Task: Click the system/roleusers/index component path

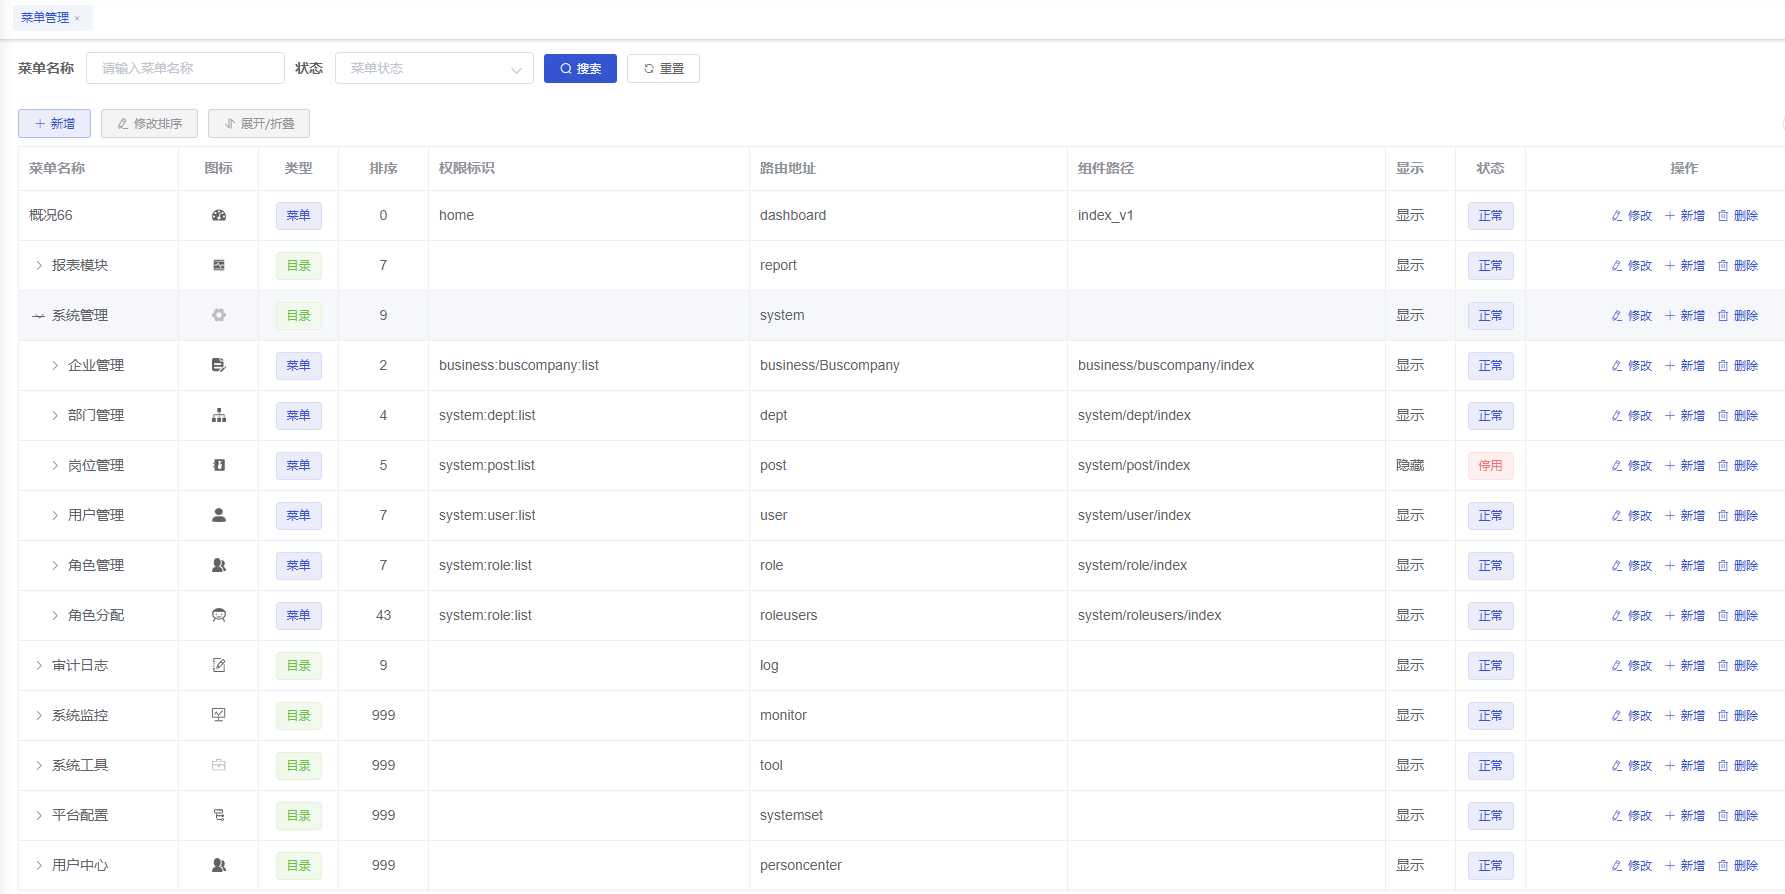Action: (1150, 615)
